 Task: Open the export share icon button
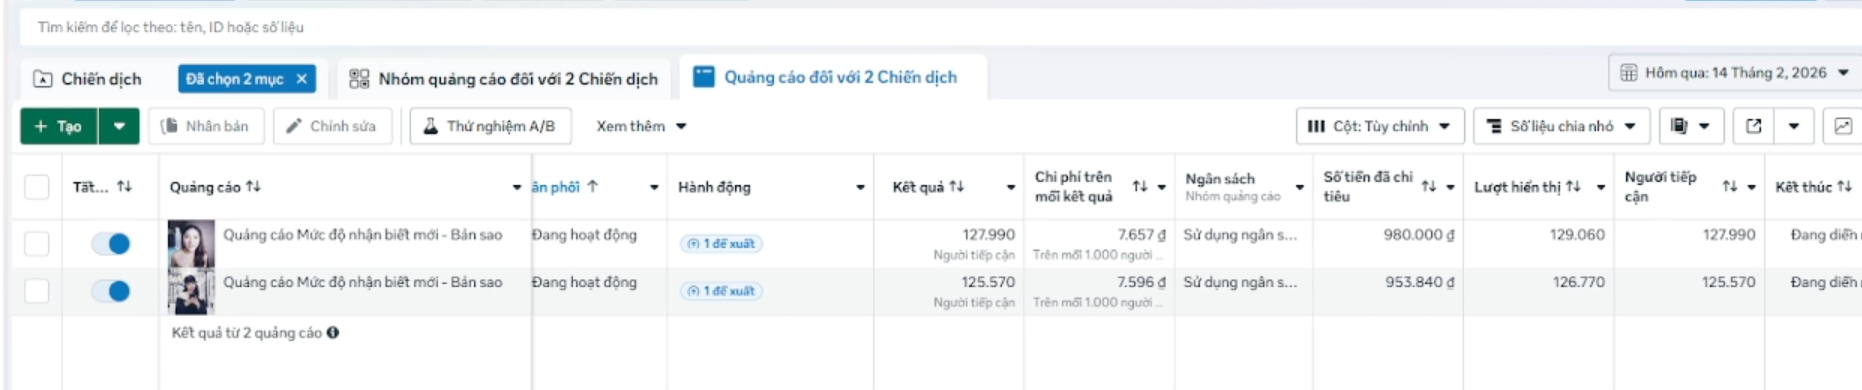[x=1753, y=126]
